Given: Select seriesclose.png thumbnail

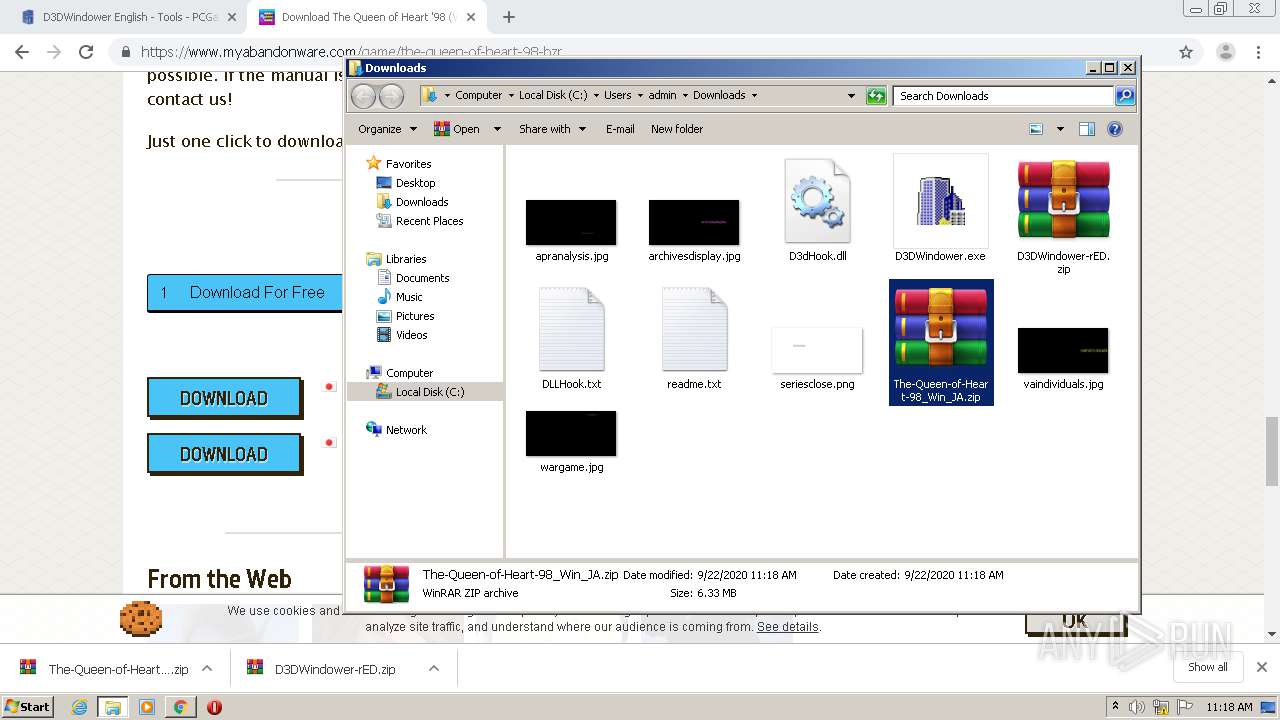Looking at the screenshot, I should (x=817, y=349).
